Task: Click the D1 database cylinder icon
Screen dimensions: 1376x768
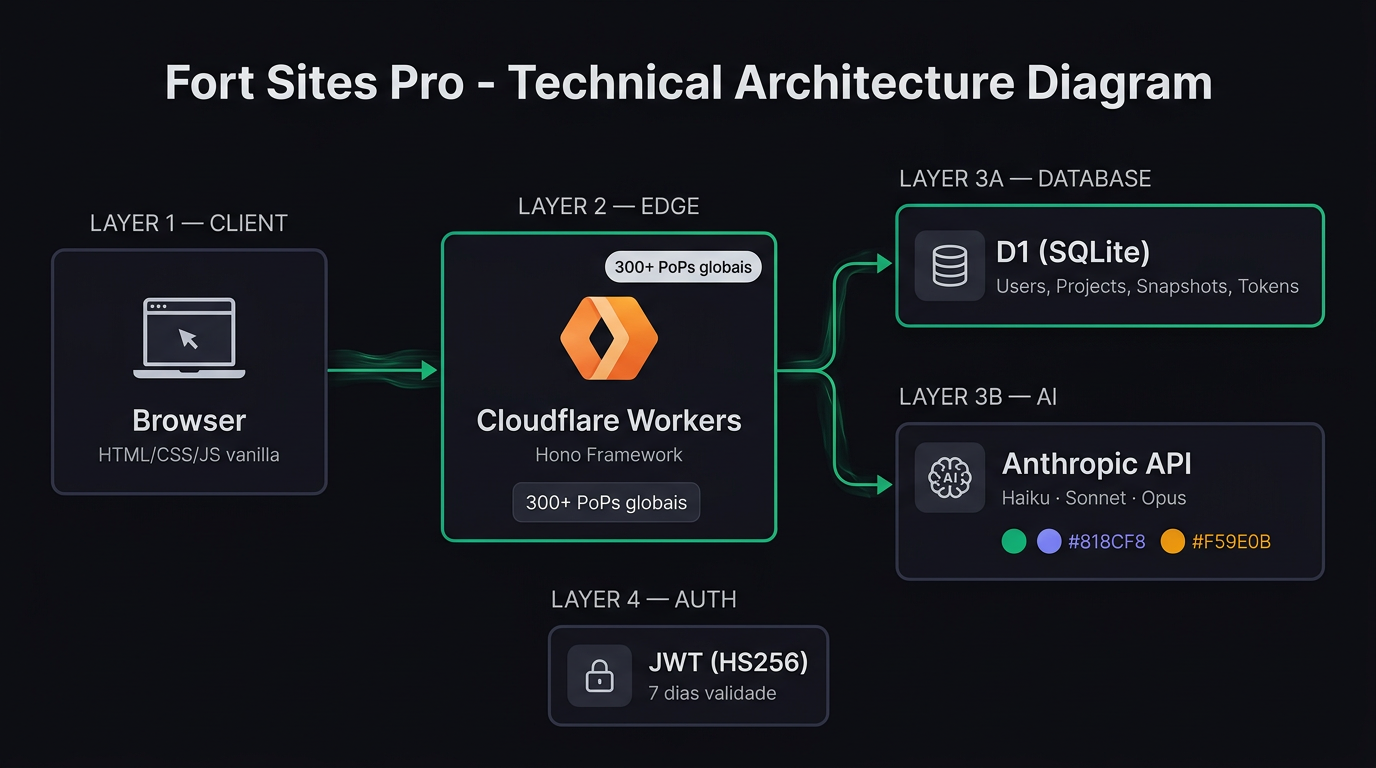Action: pos(950,266)
